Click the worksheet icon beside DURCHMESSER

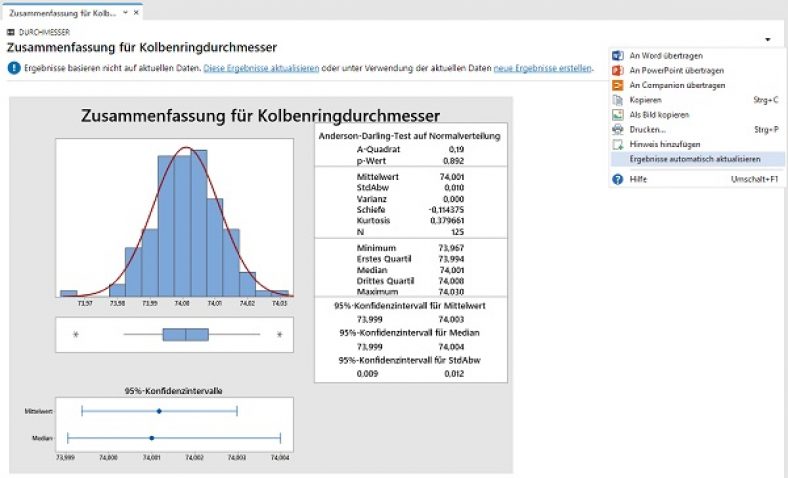[x=11, y=32]
